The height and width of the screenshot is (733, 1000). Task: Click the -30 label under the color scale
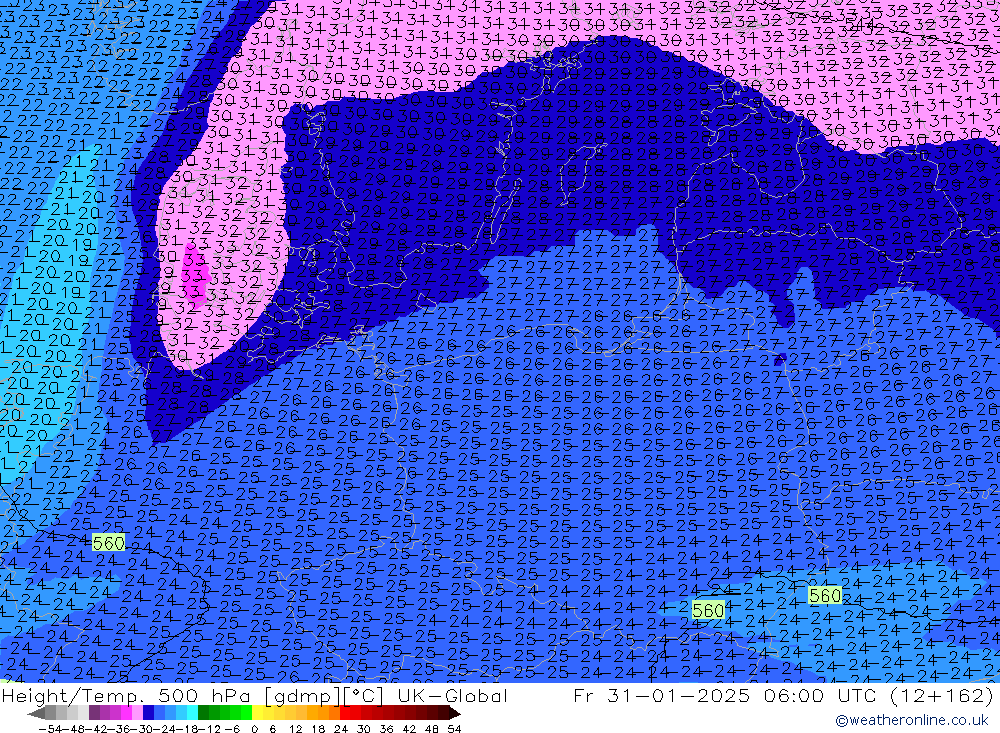pos(143,729)
